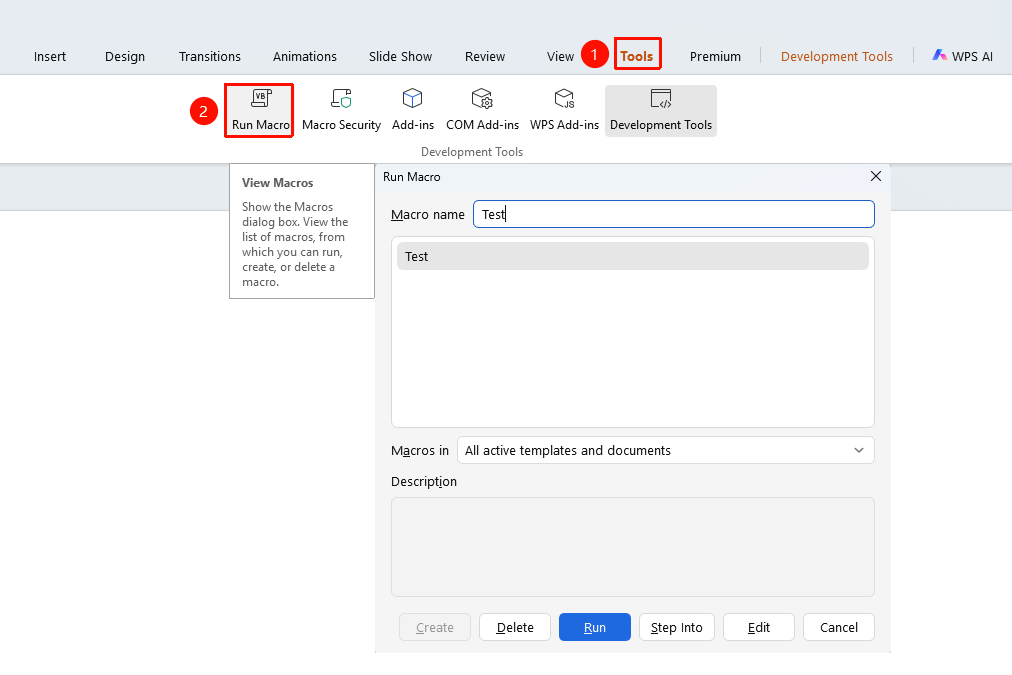The image size is (1012, 675).
Task: Open the Add-ins cube icon
Action: pyautogui.click(x=412, y=99)
